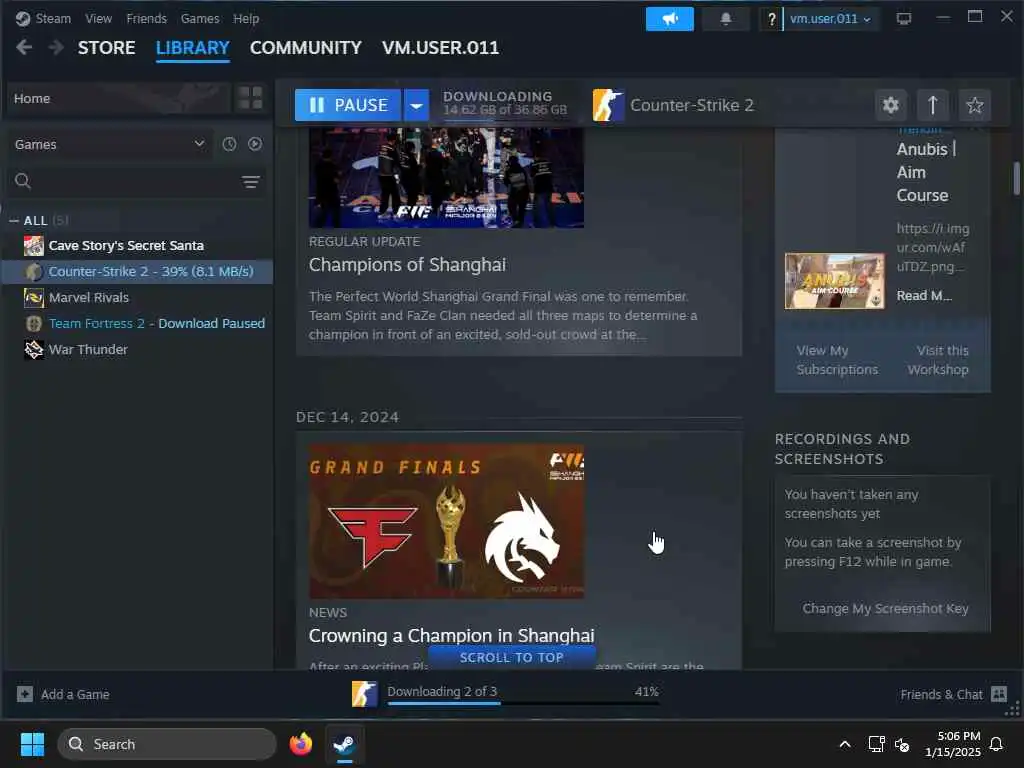The image size is (1024, 768).
Task: Open collections grid view icon
Action: coord(250,98)
